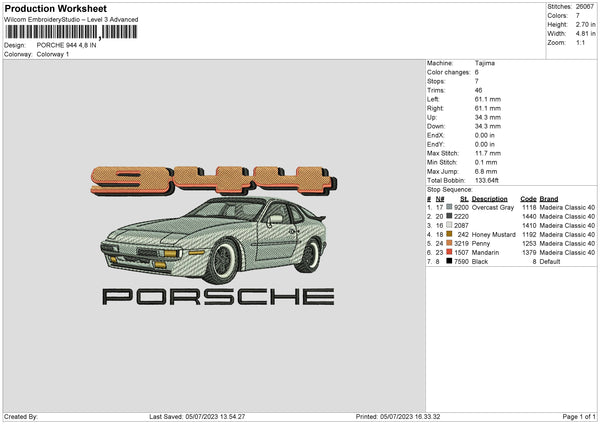600x424 pixels.
Task: Click the Stop Sequence label
Action: 449,188
